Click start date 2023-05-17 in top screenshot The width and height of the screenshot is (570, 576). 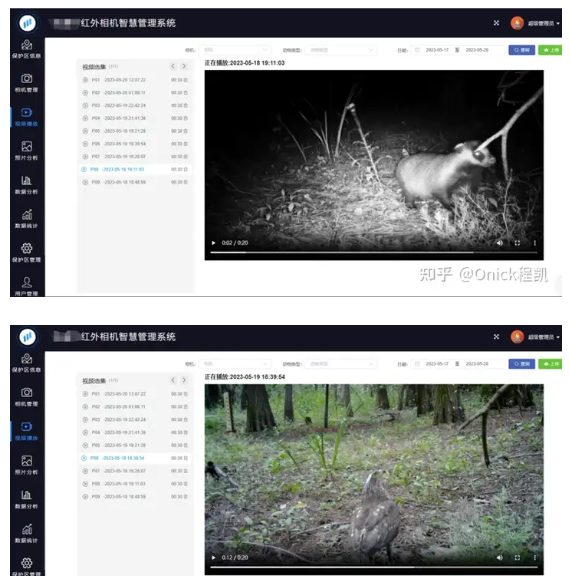(437, 50)
